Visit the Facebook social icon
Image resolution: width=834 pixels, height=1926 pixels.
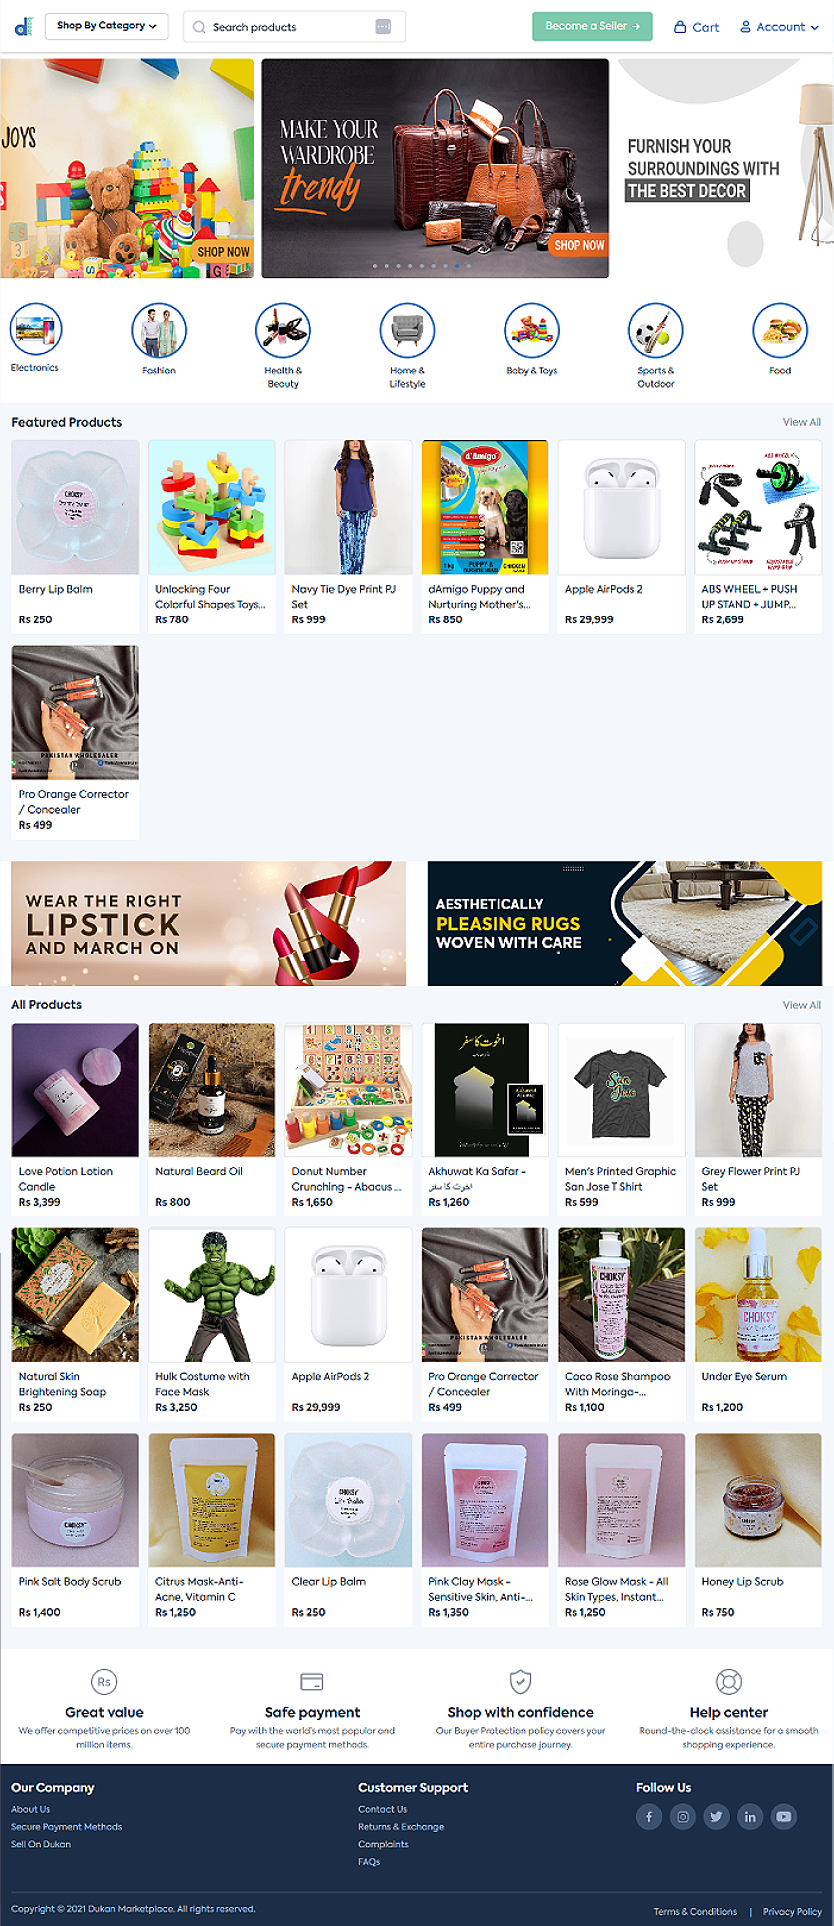pos(649,1817)
